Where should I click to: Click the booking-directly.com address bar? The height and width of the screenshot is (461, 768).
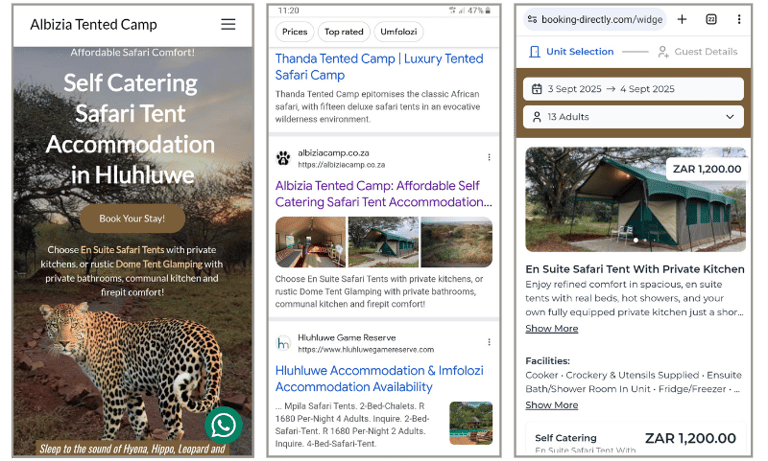(x=595, y=20)
